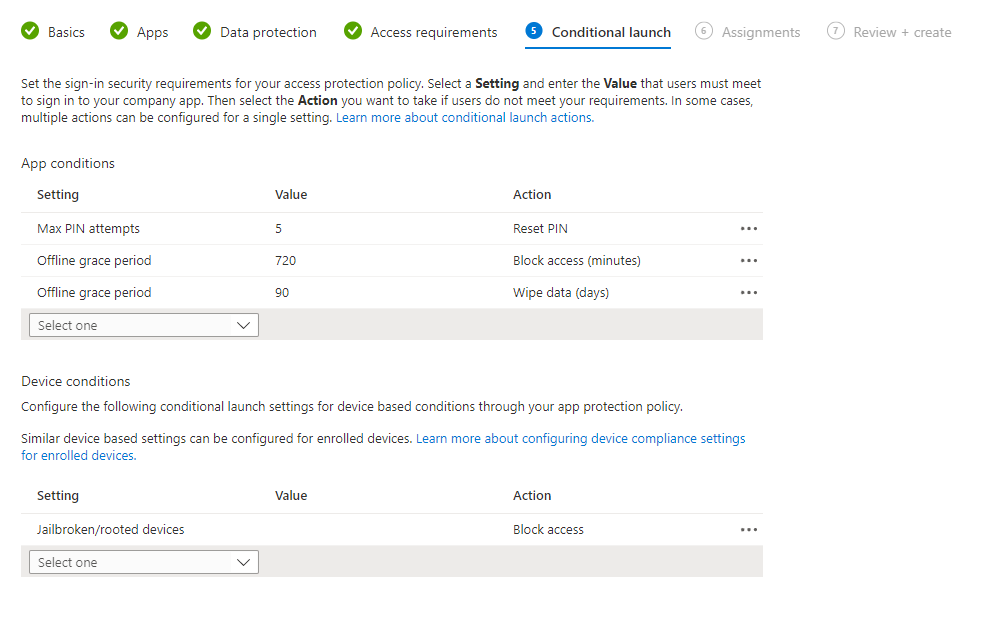Viewport: 986px width, 633px height.
Task: Open the device compliance settings learn more link
Action: (580, 439)
